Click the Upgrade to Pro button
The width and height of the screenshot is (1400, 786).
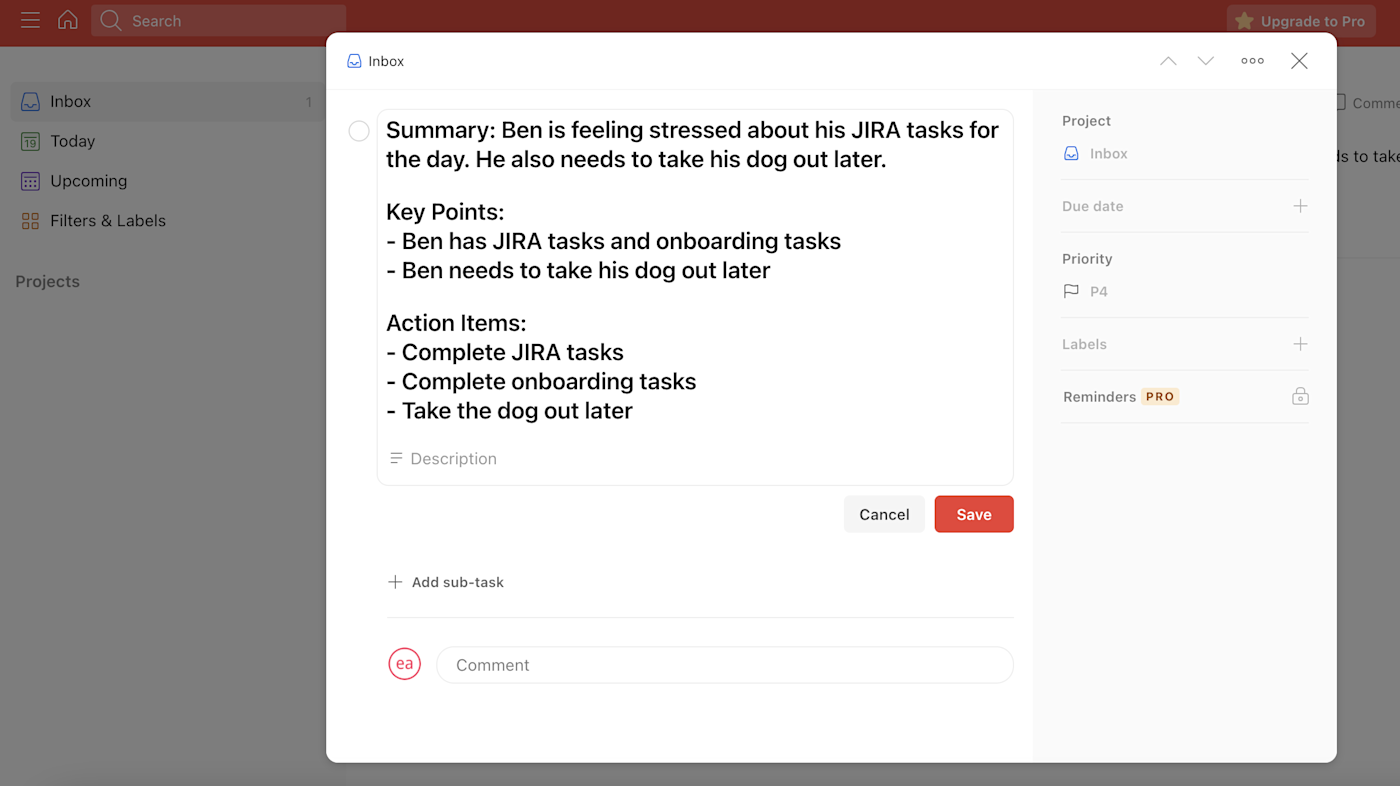1301,21
